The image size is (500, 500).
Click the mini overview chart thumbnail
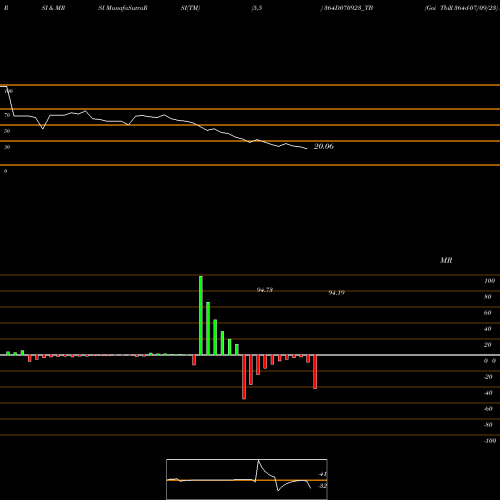[x=247, y=479]
